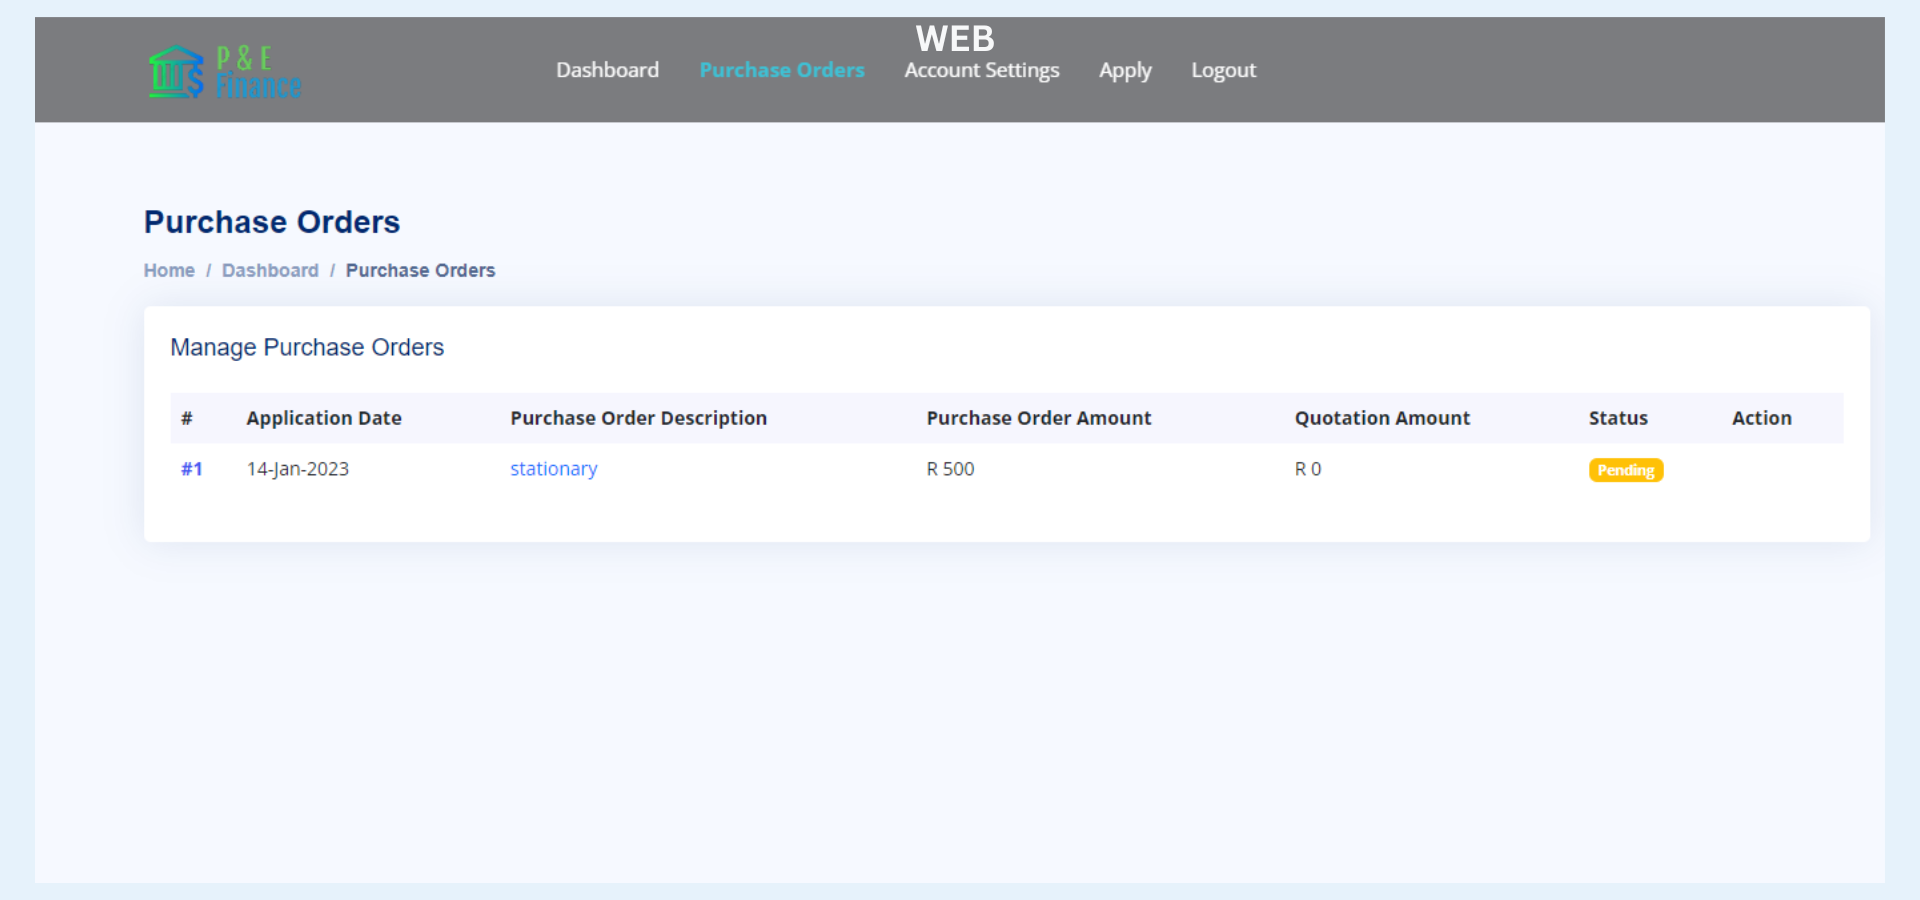Select Purchase Orders in the top navigation
Screen dimensions: 1920x900
[781, 70]
